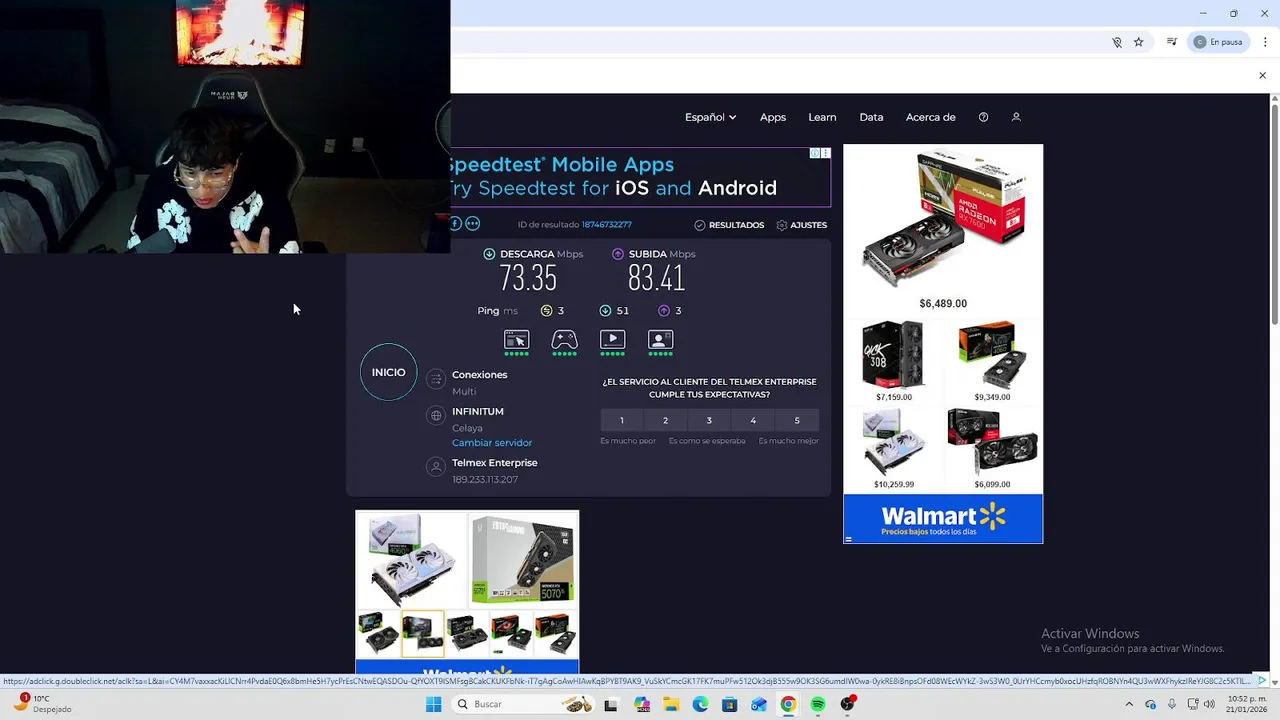1280x720 pixels.
Task: Click the INICIO go button
Action: 389,372
